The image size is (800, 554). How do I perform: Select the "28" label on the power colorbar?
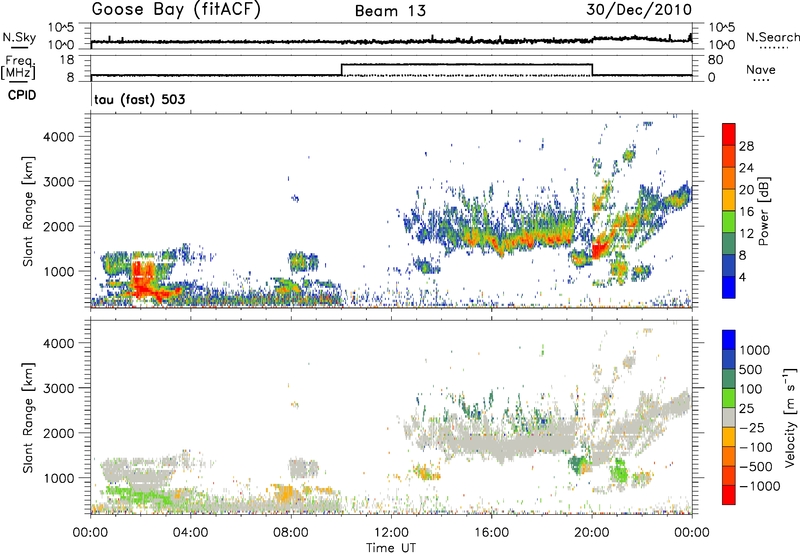[x=746, y=146]
